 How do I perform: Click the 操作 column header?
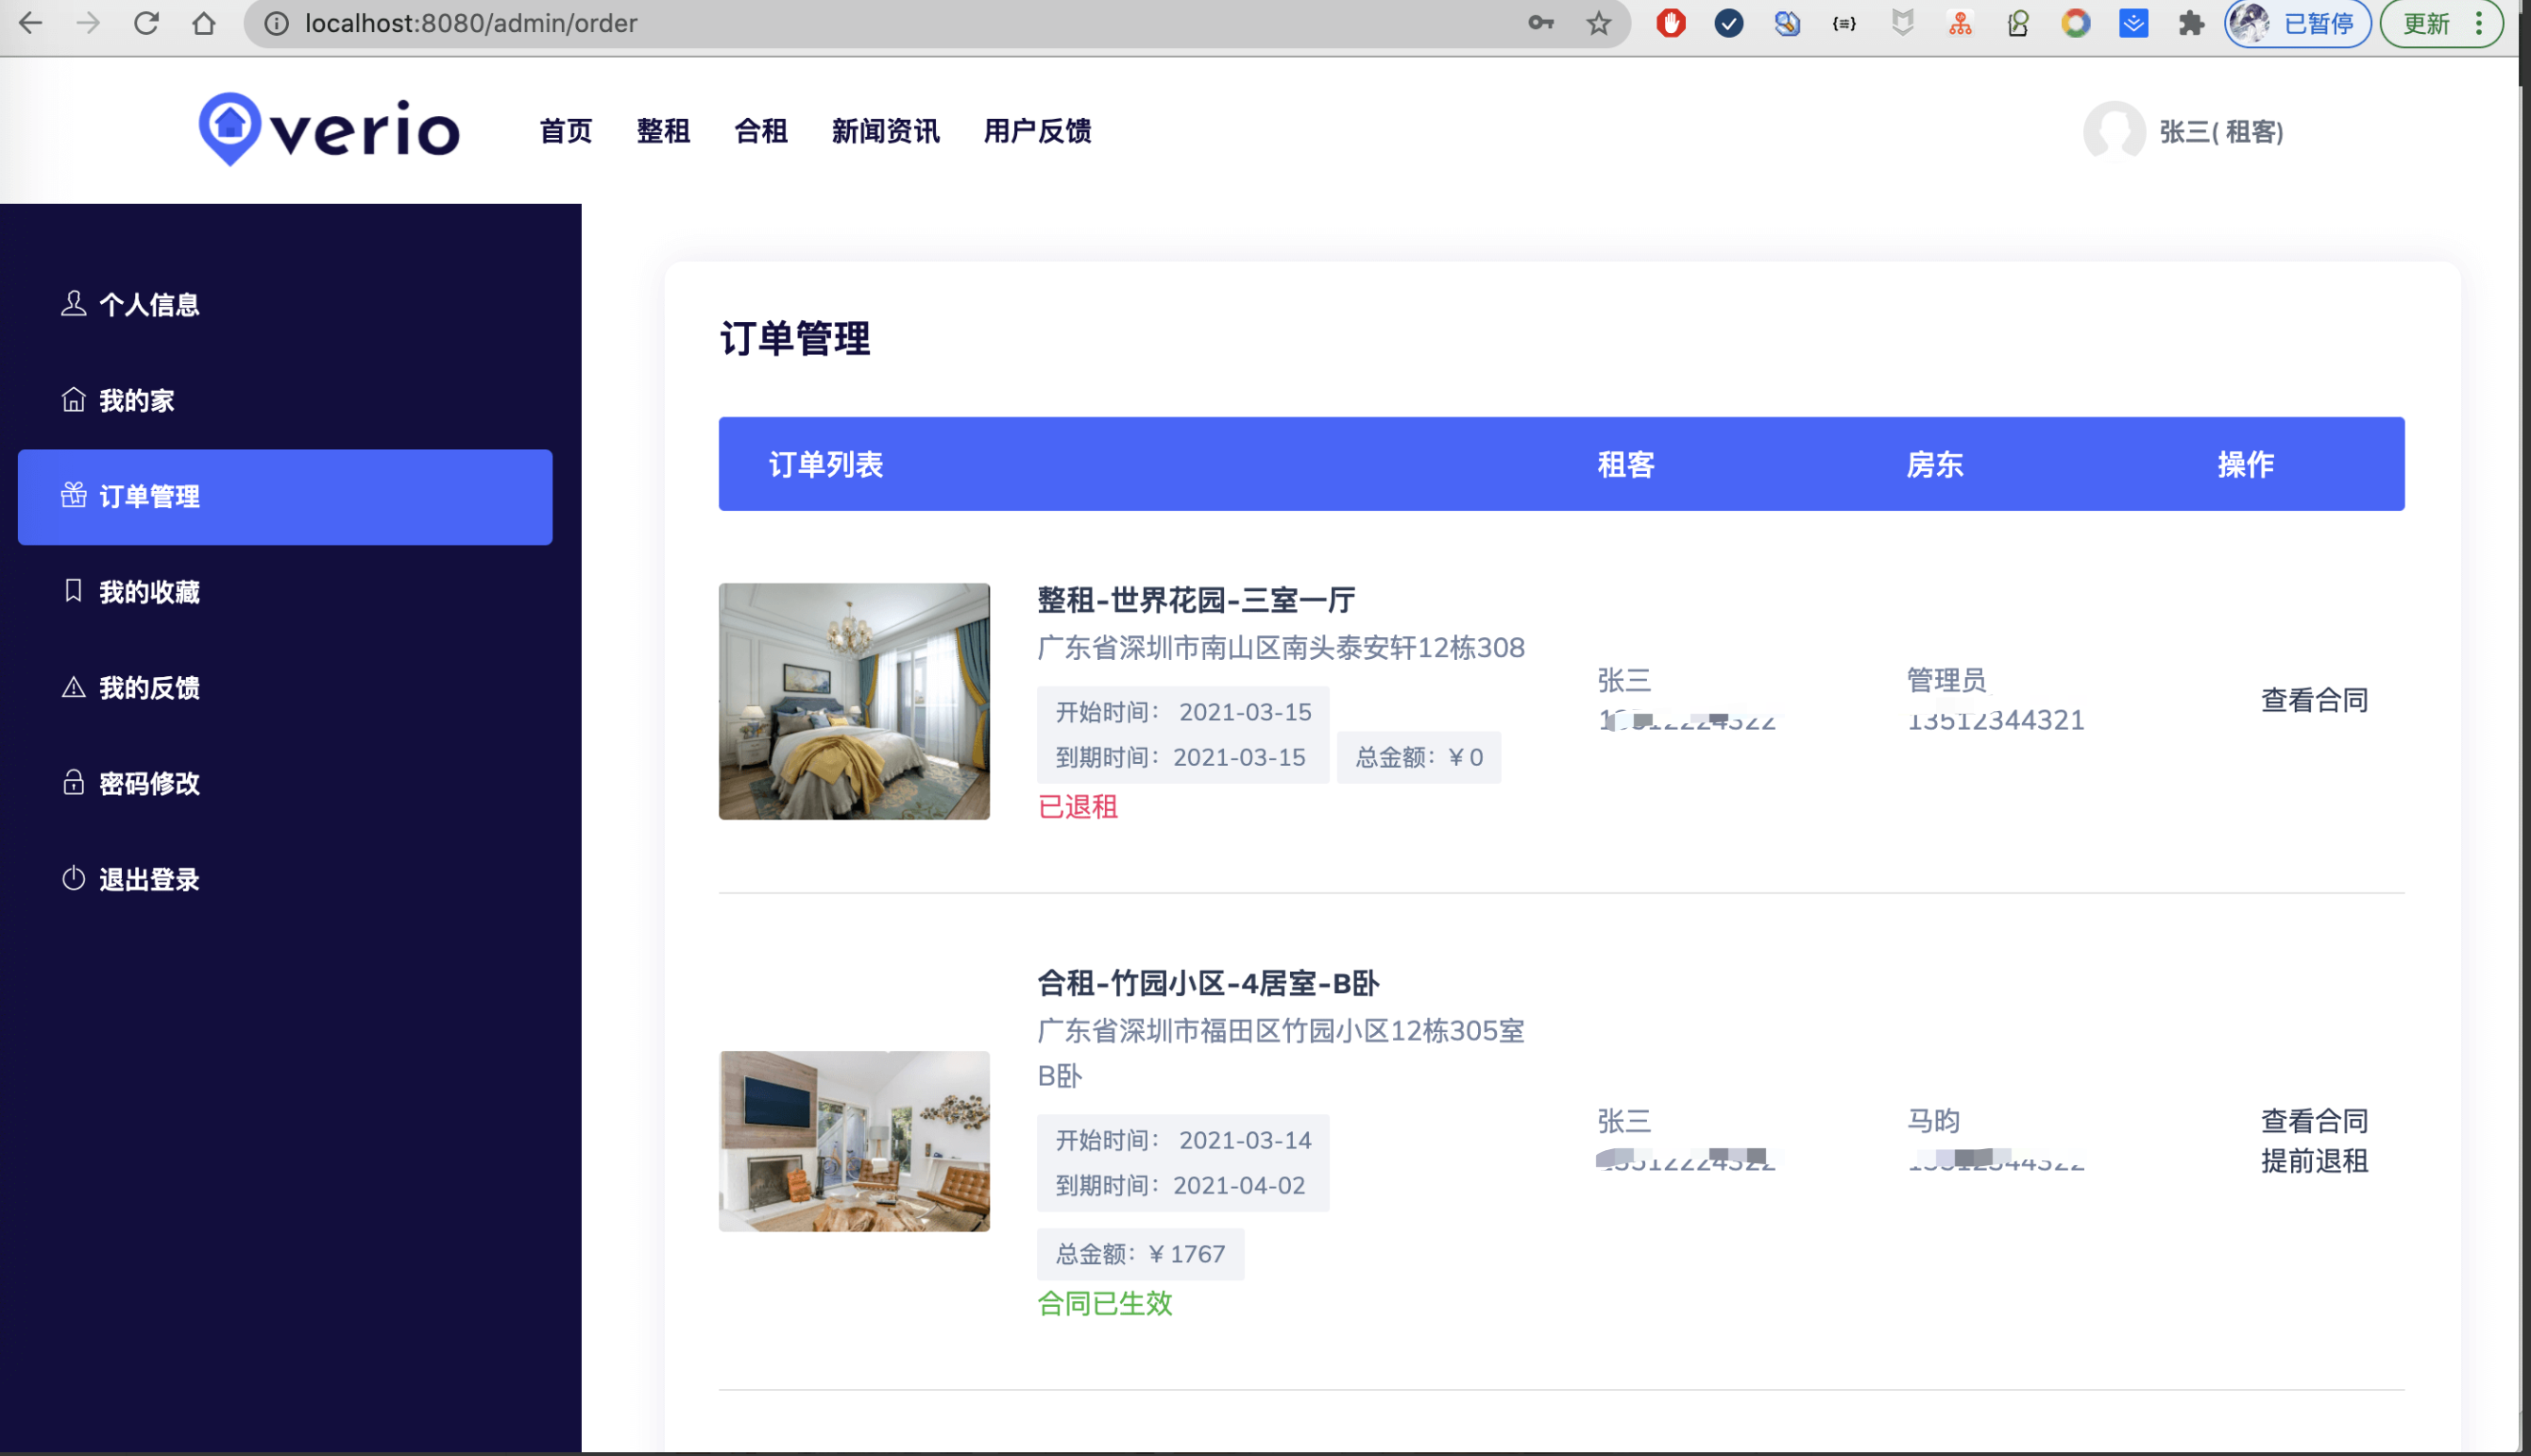coord(2245,464)
